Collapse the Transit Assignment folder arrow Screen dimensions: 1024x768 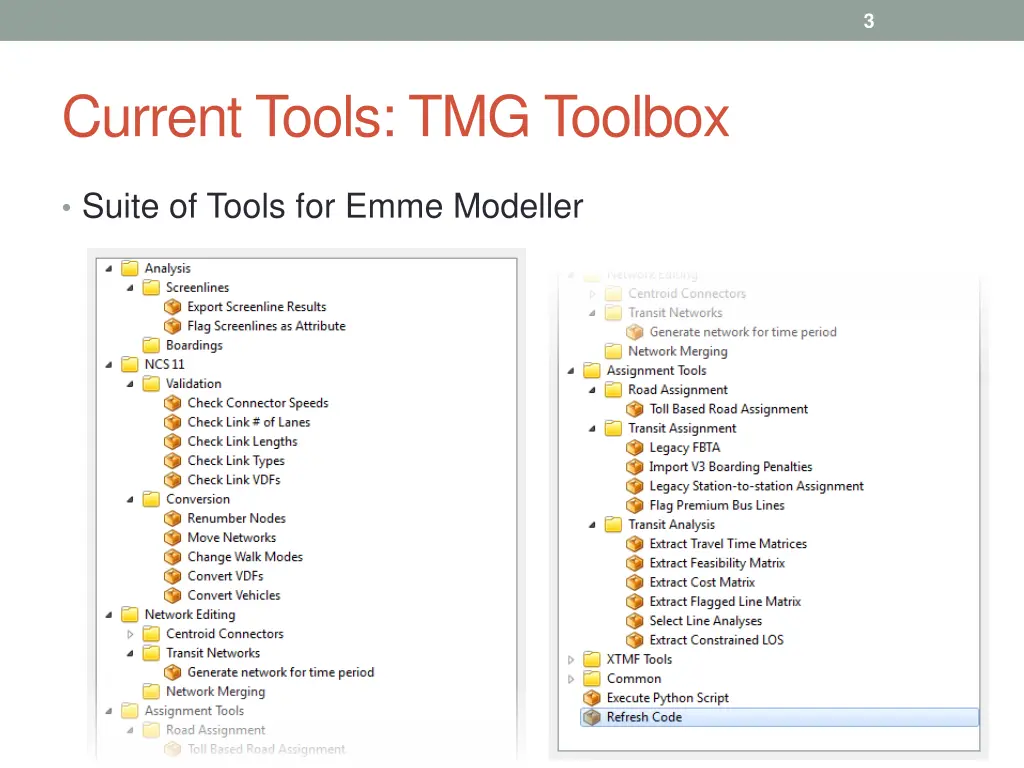coord(592,429)
